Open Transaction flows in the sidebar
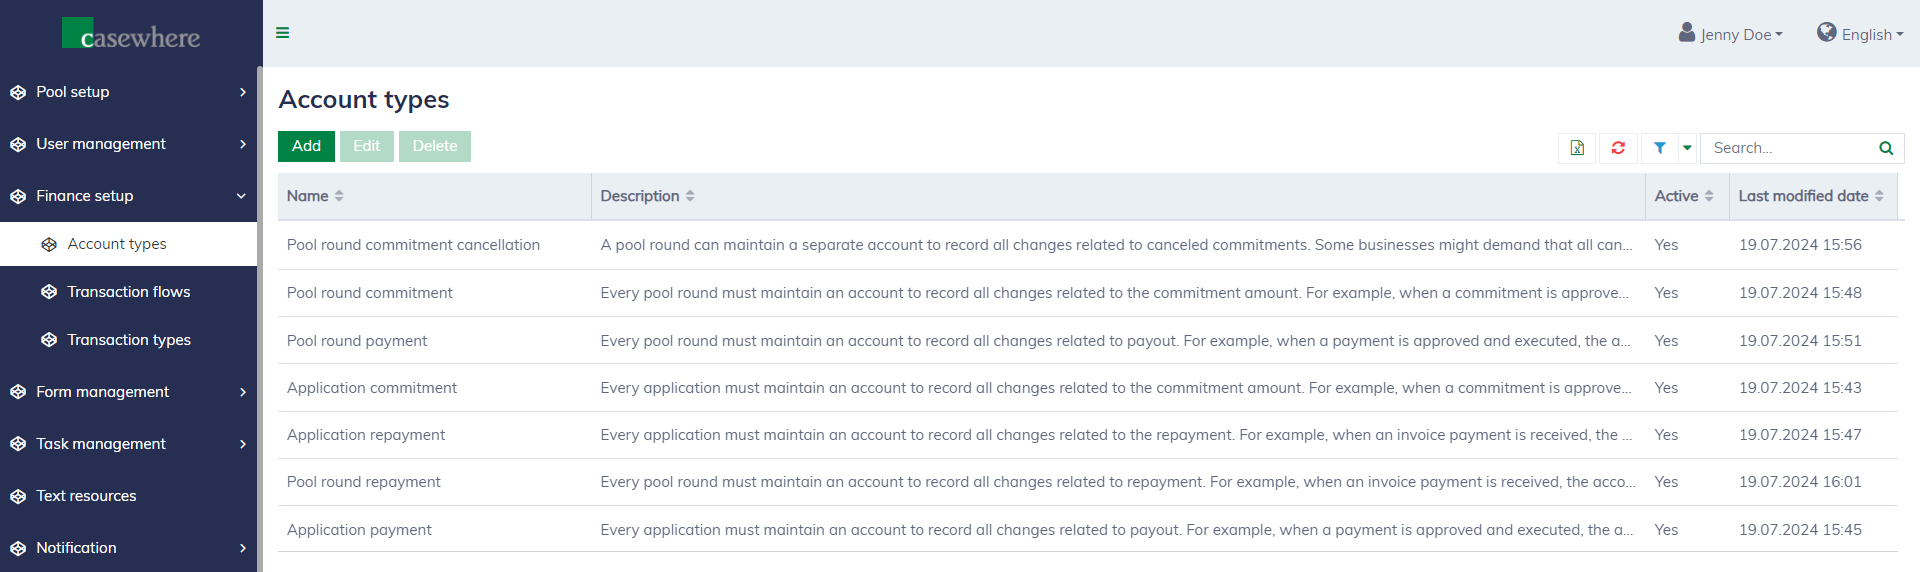Screen dimensions: 1920x572 pyautogui.click(x=128, y=292)
